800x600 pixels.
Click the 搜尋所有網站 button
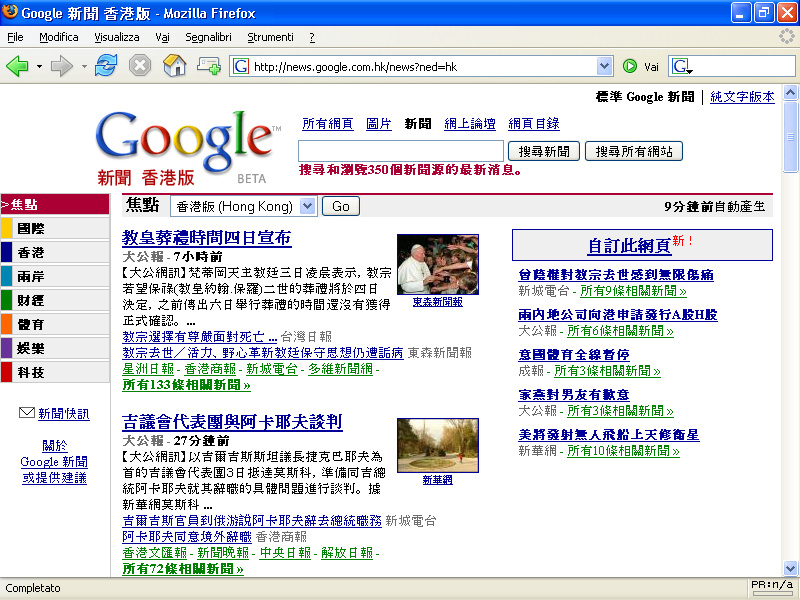pos(634,151)
